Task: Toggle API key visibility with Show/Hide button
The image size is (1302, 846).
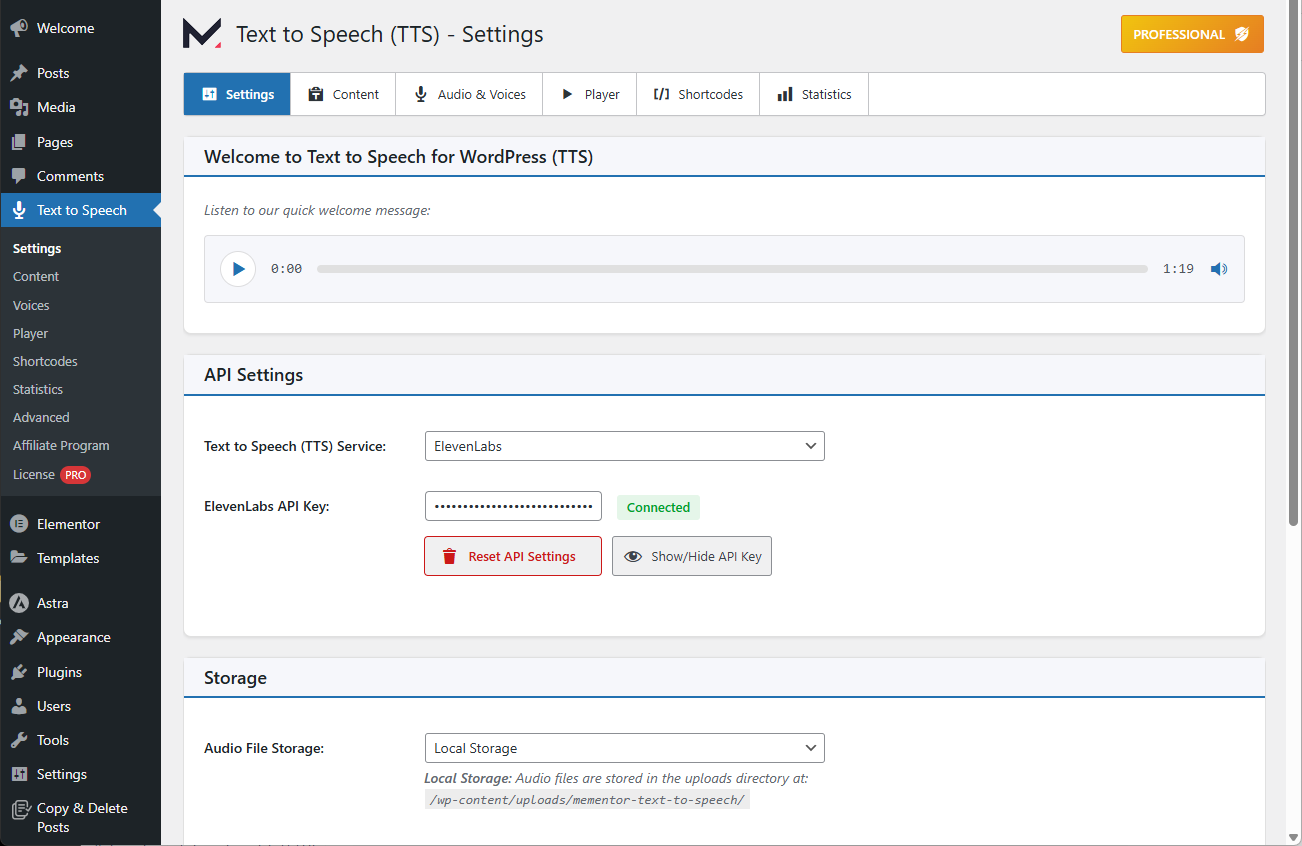Action: 692,556
